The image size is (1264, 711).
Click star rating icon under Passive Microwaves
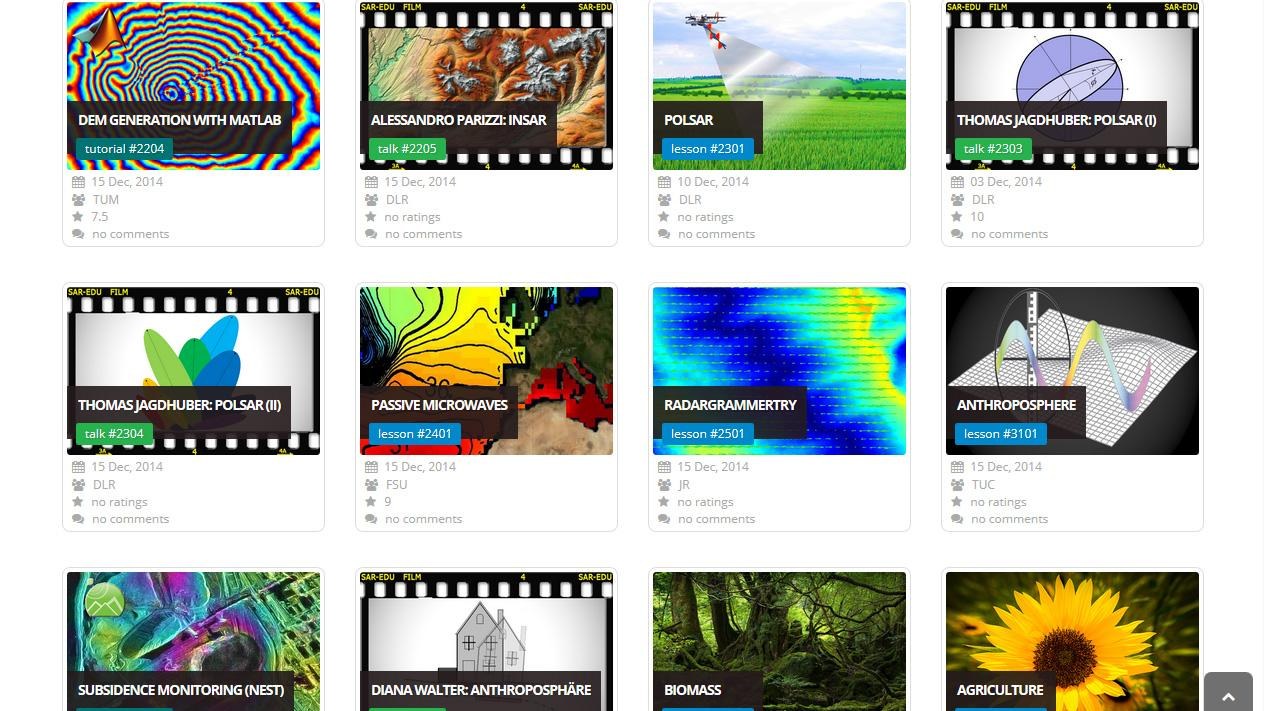[x=371, y=502]
